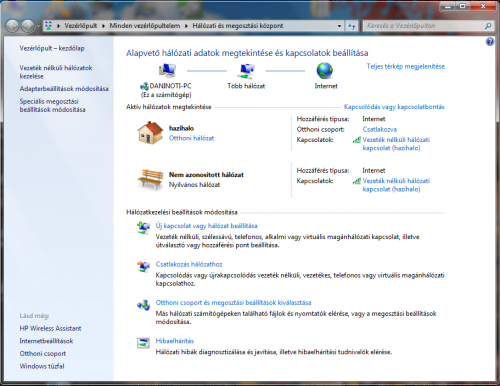Select Minden vezérlőpultelem breadcrumb

pyautogui.click(x=145, y=26)
